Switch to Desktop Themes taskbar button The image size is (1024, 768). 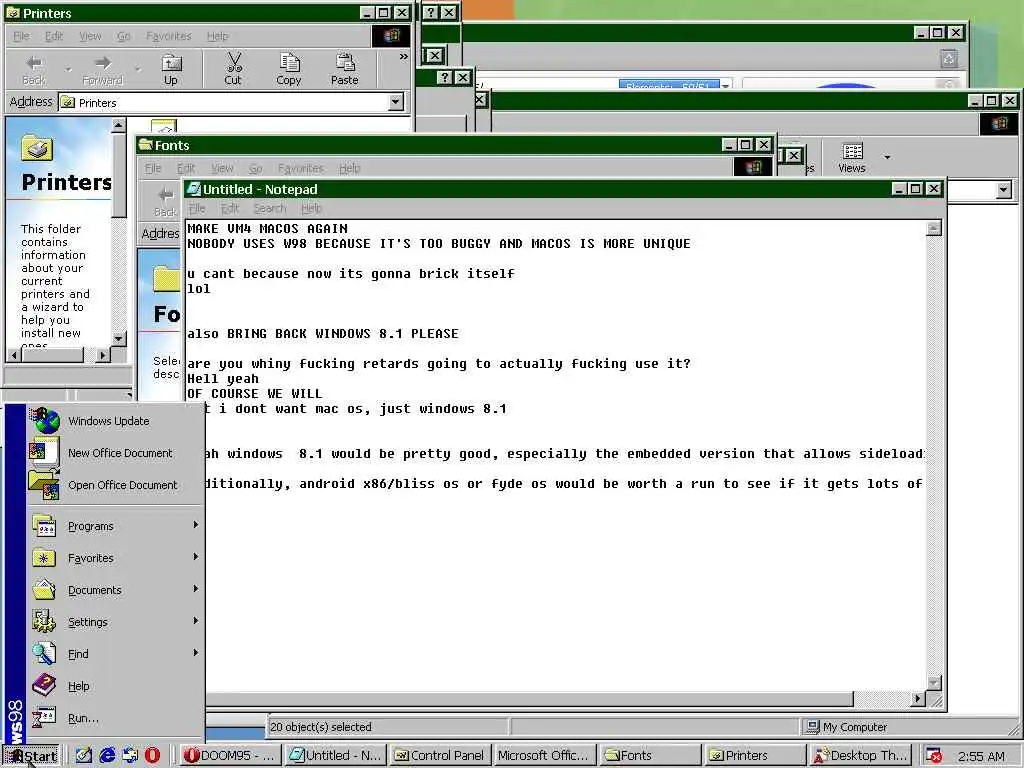[860, 756]
